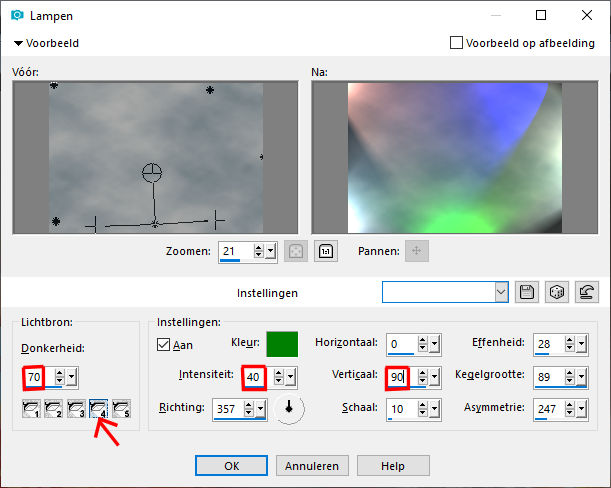Collapse the Voorbeeld preview section
Viewport: 611px width, 488px height.
click(x=18, y=43)
